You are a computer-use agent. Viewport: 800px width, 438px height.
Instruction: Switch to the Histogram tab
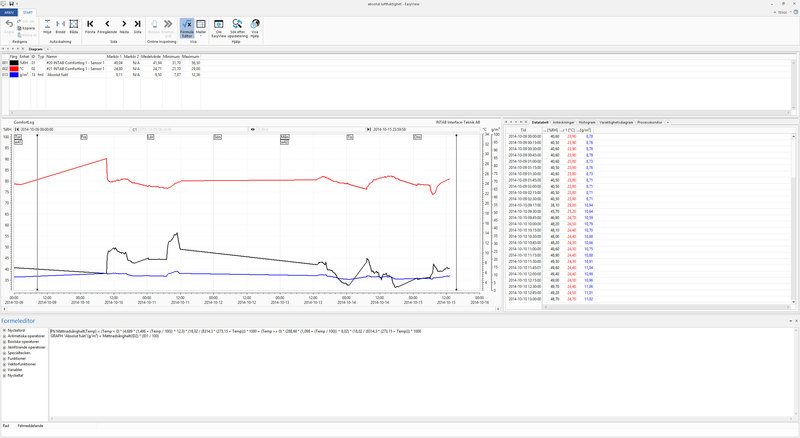pyautogui.click(x=587, y=123)
